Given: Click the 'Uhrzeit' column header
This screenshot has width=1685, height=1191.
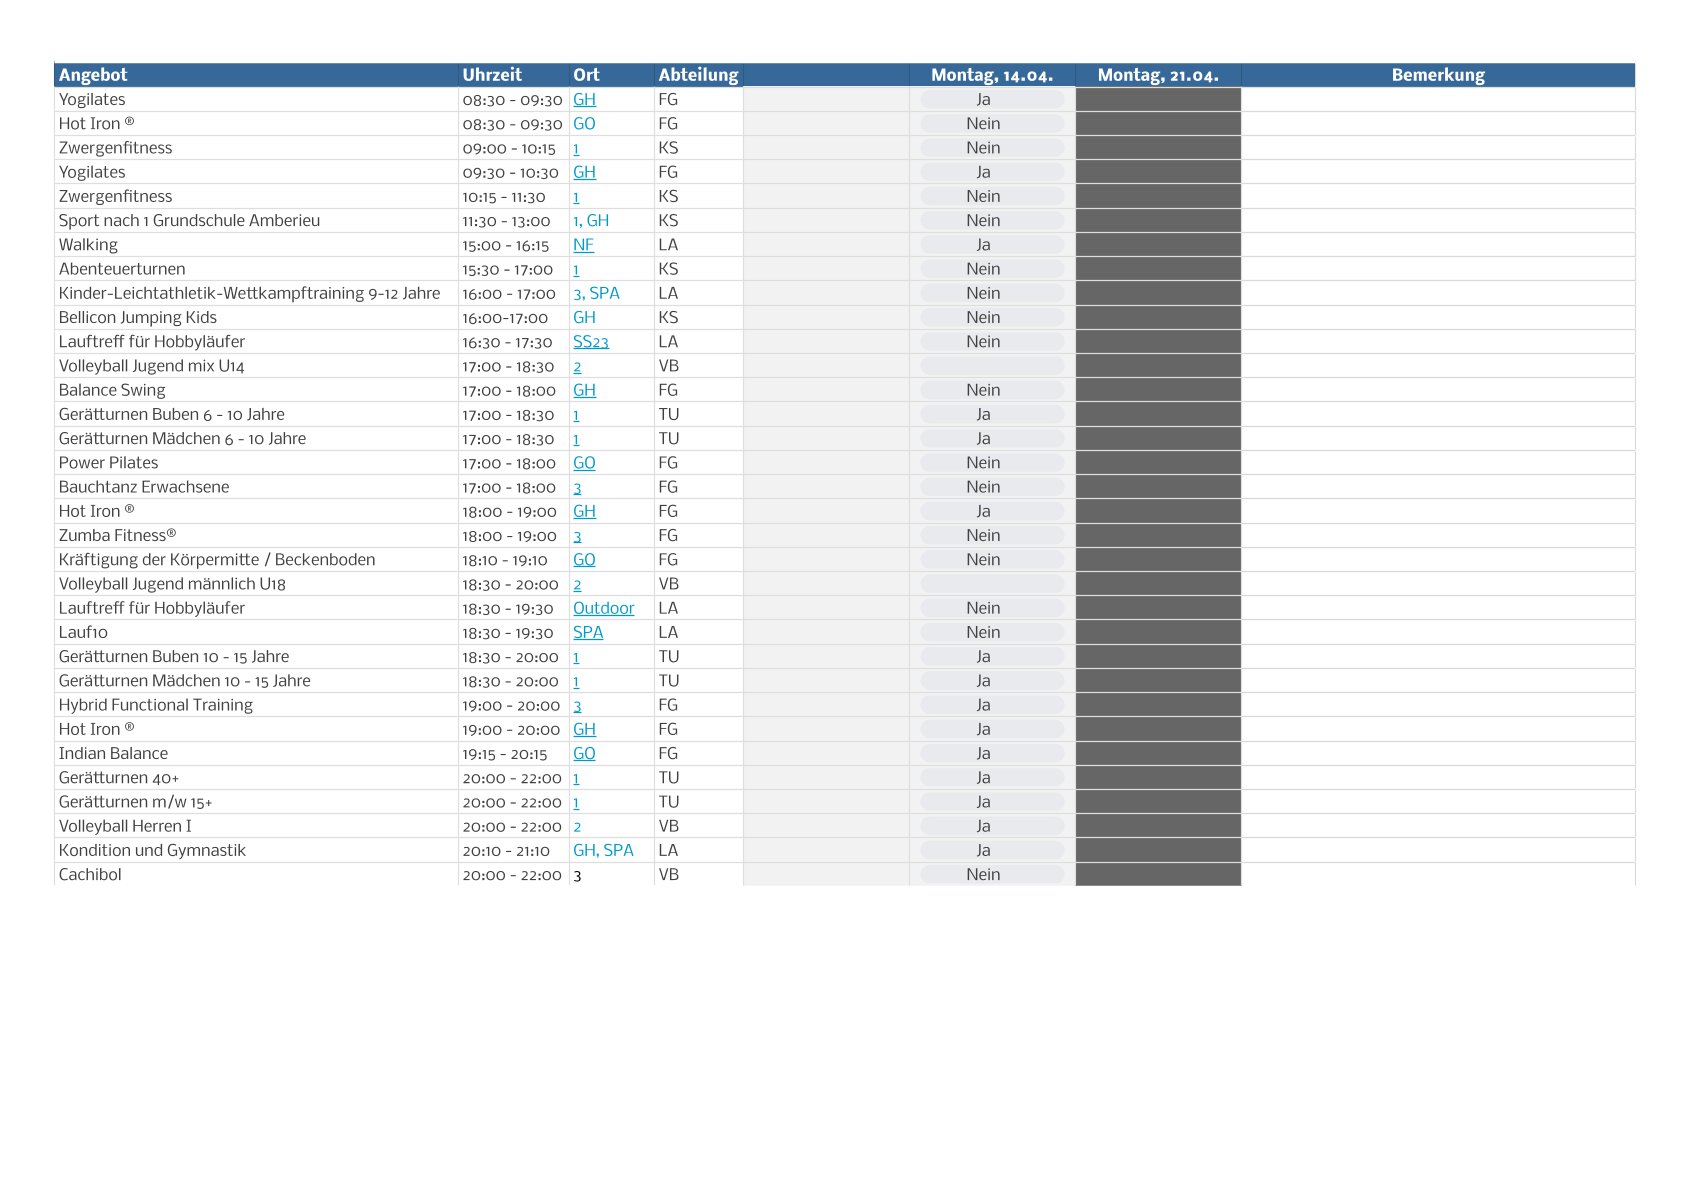Looking at the screenshot, I should tap(513, 75).
